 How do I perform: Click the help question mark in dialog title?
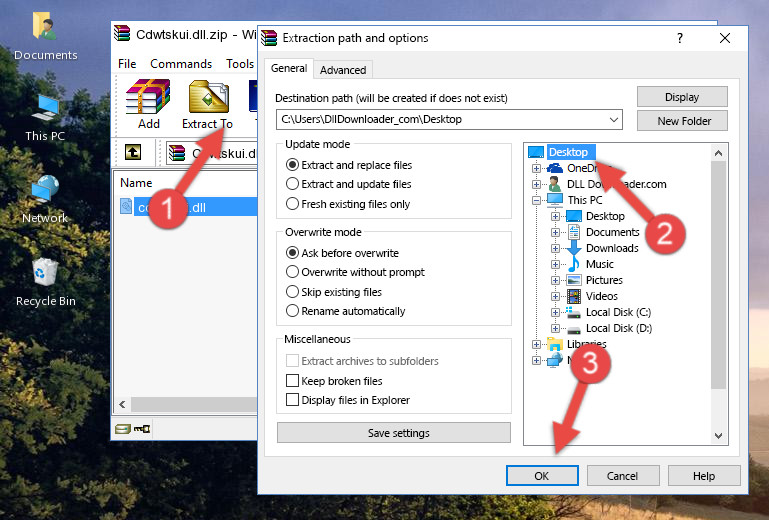coord(680,38)
